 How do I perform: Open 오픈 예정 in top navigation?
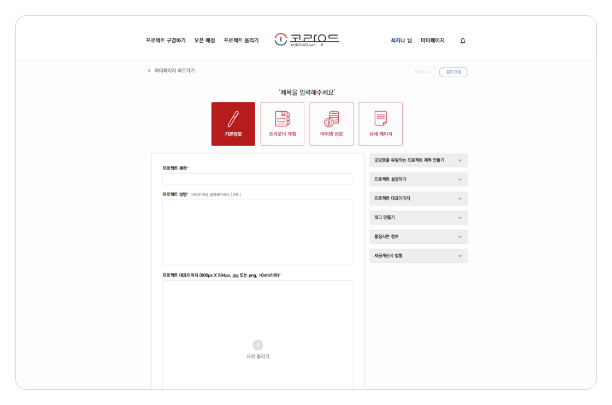click(x=205, y=41)
